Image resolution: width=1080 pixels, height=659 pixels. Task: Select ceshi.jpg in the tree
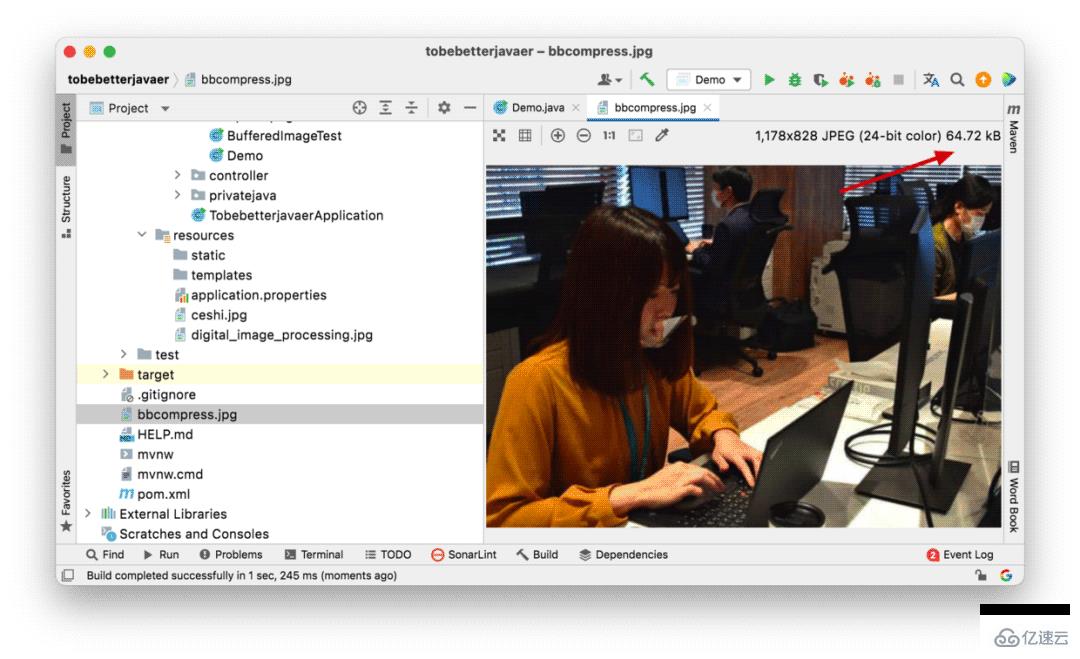[218, 315]
